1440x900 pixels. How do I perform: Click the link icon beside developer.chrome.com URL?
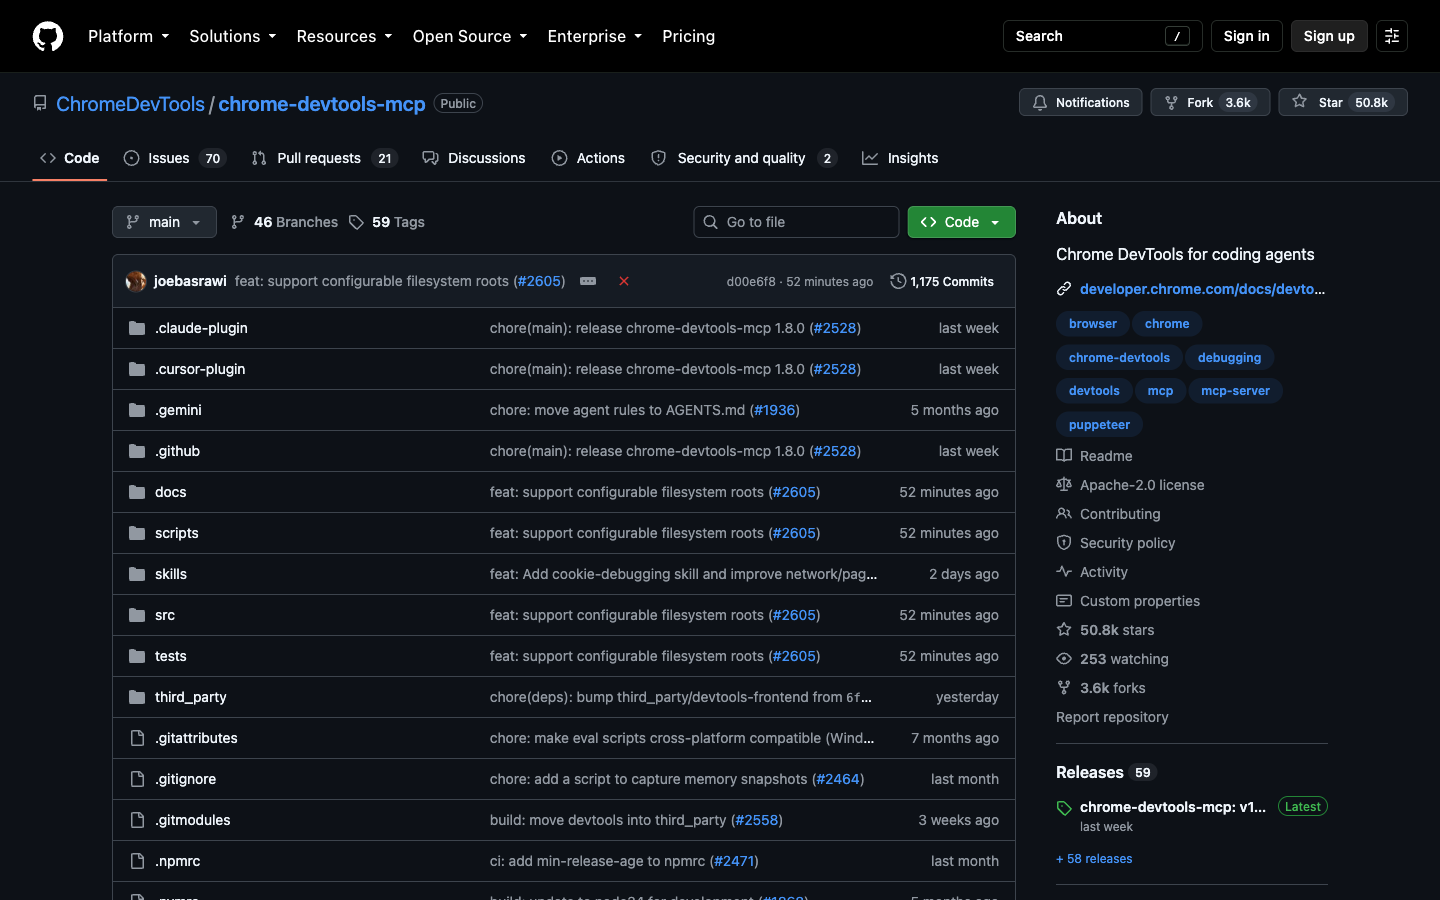click(1064, 289)
